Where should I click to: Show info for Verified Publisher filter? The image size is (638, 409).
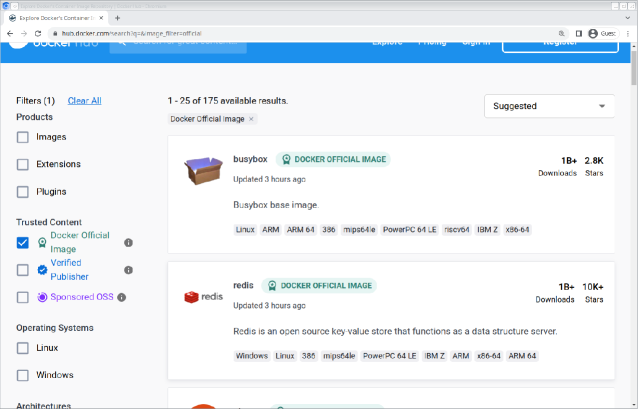128,270
